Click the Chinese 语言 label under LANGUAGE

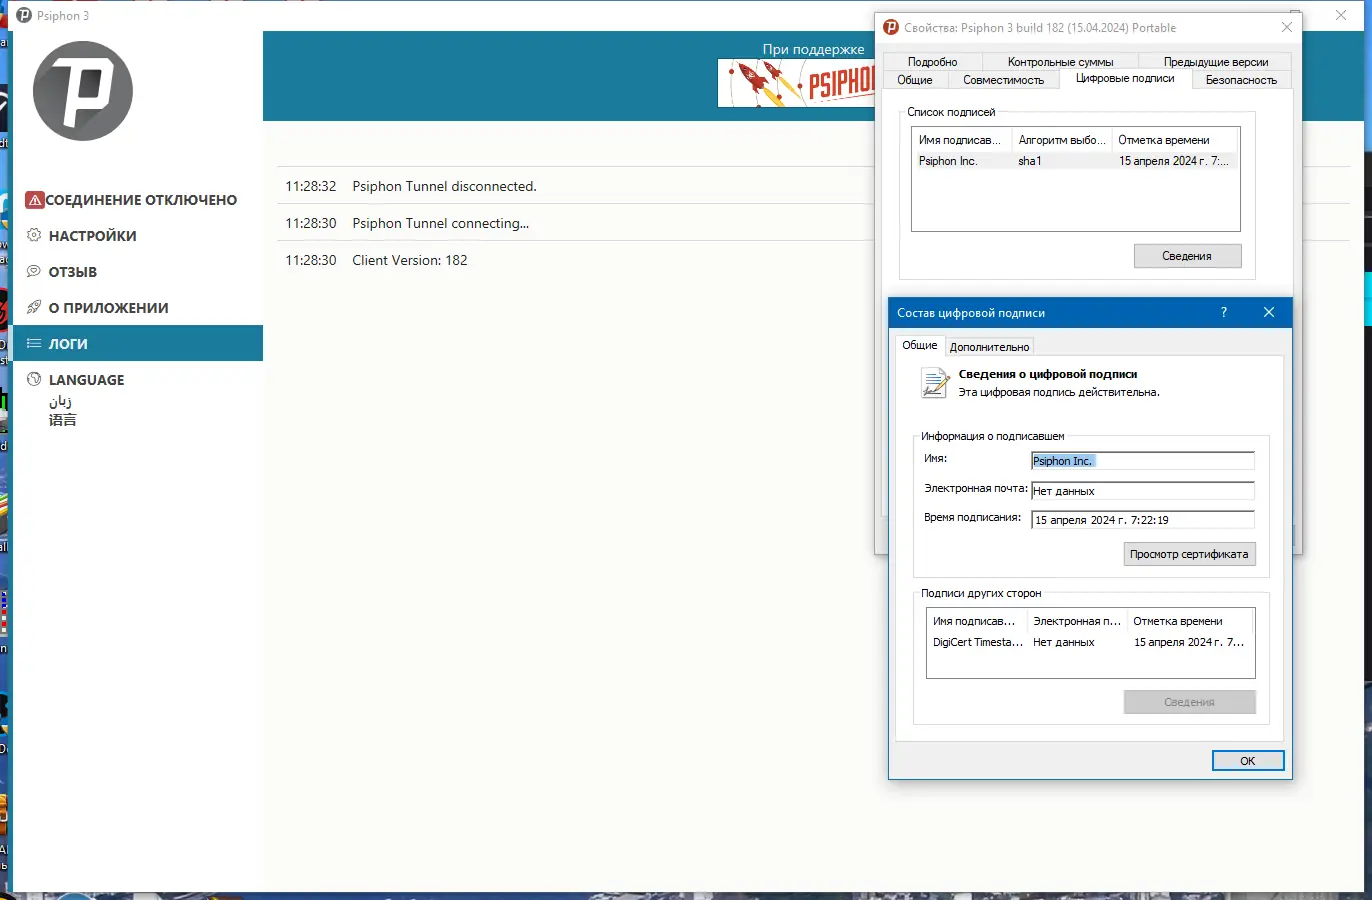63,420
